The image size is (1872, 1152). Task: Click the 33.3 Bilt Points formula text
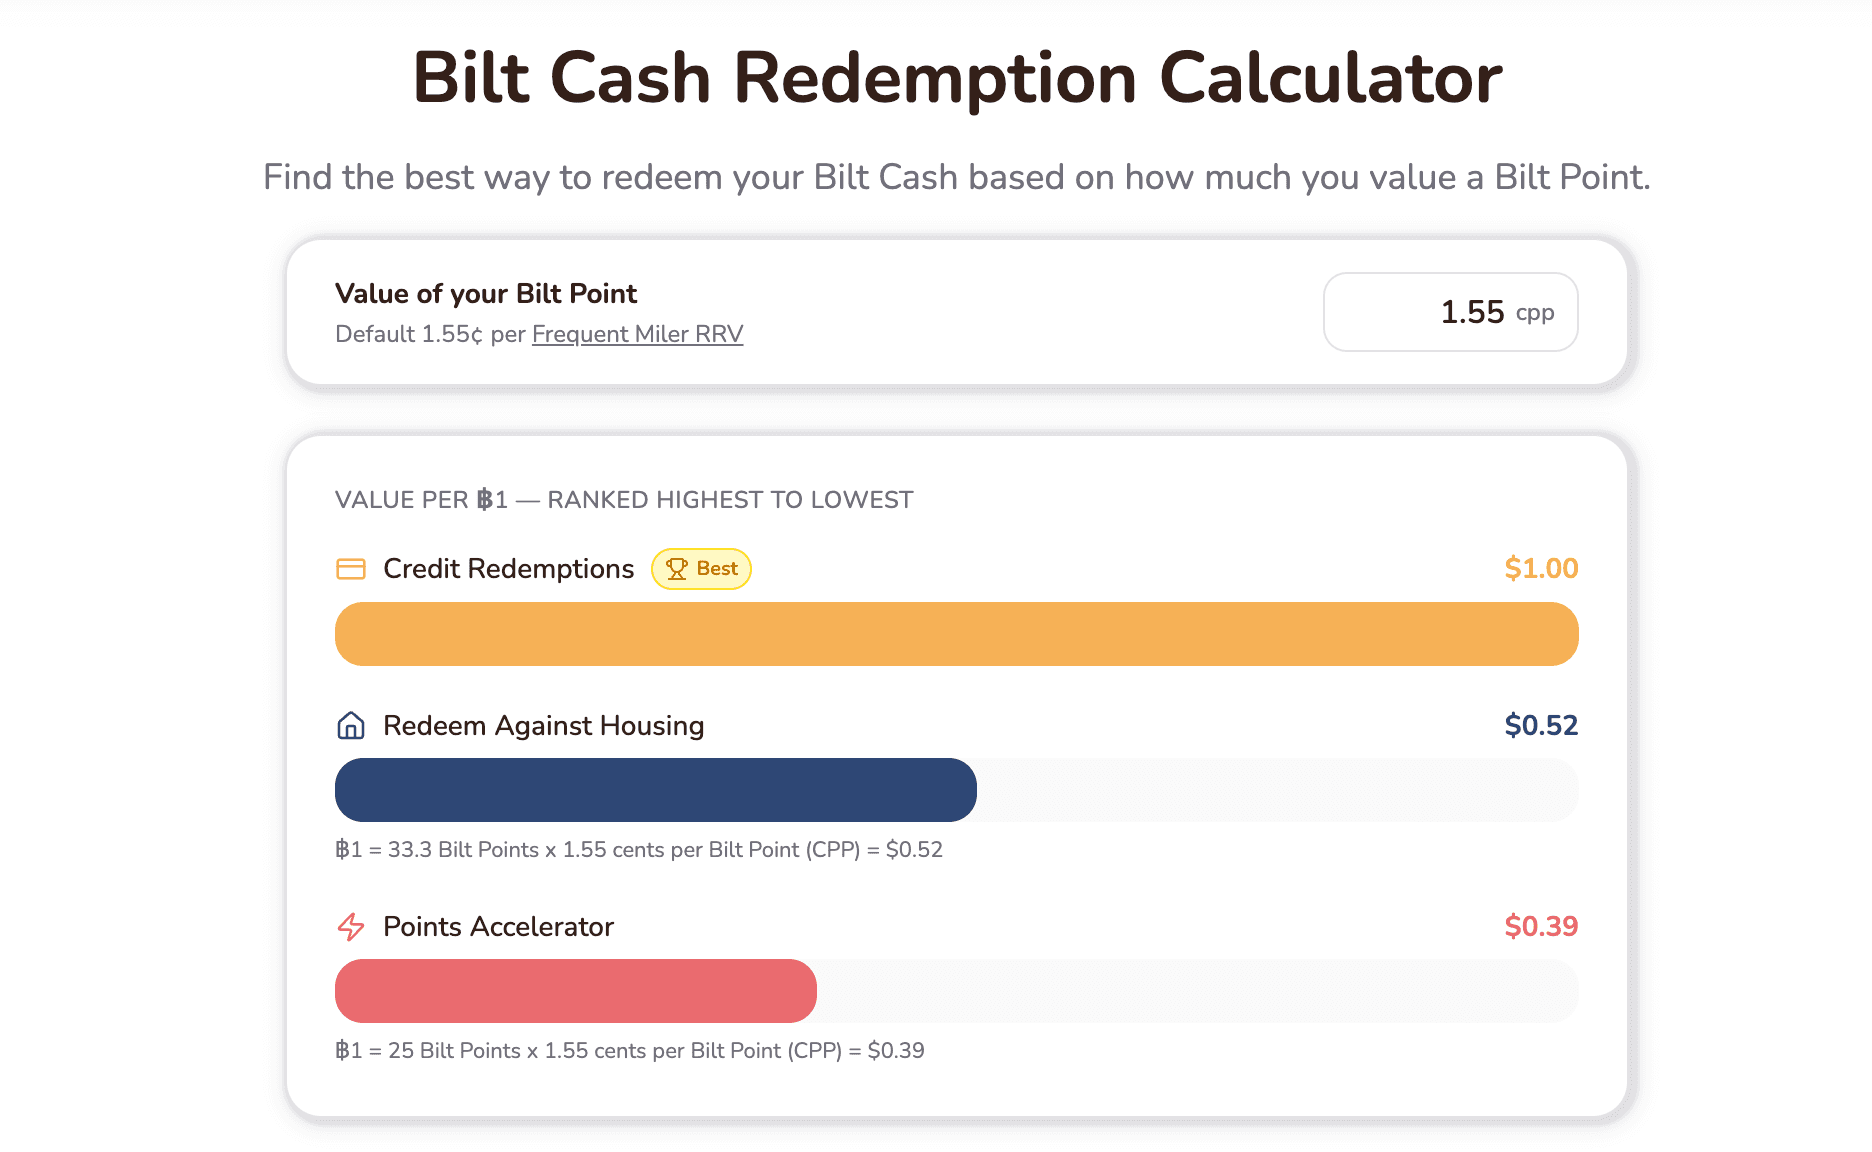tap(638, 850)
